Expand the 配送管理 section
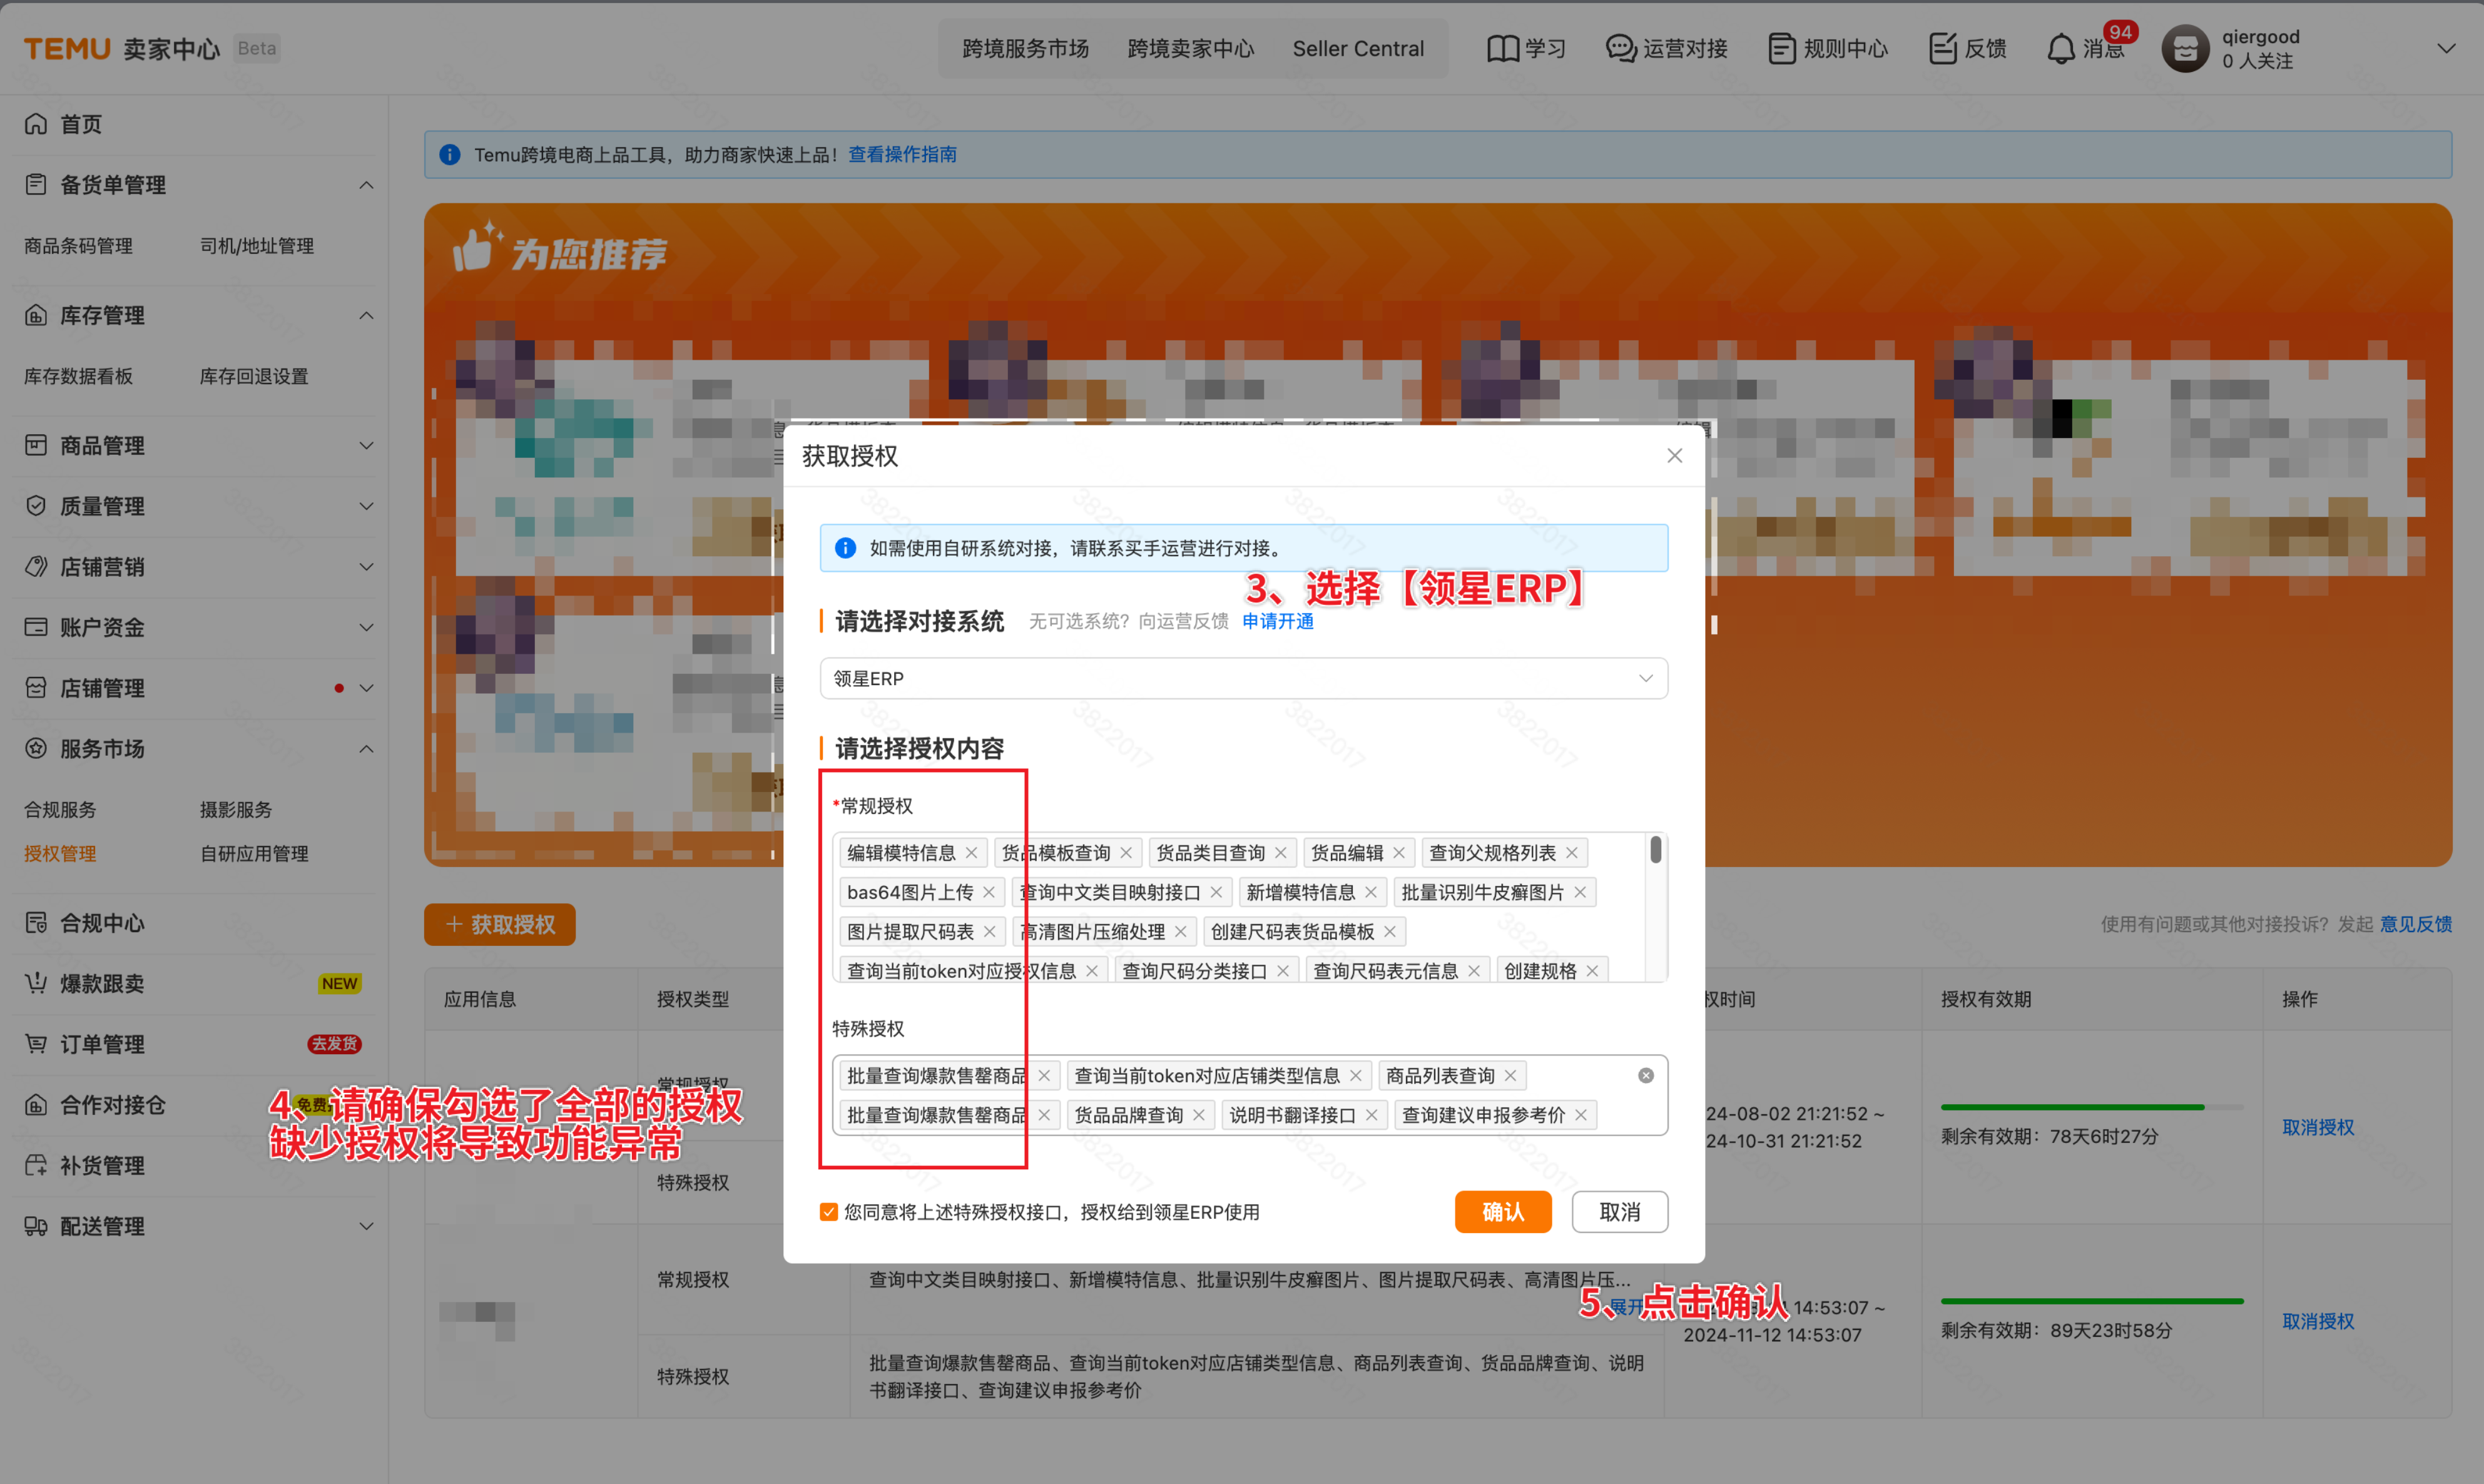The height and width of the screenshot is (1484, 2484). tap(367, 1227)
